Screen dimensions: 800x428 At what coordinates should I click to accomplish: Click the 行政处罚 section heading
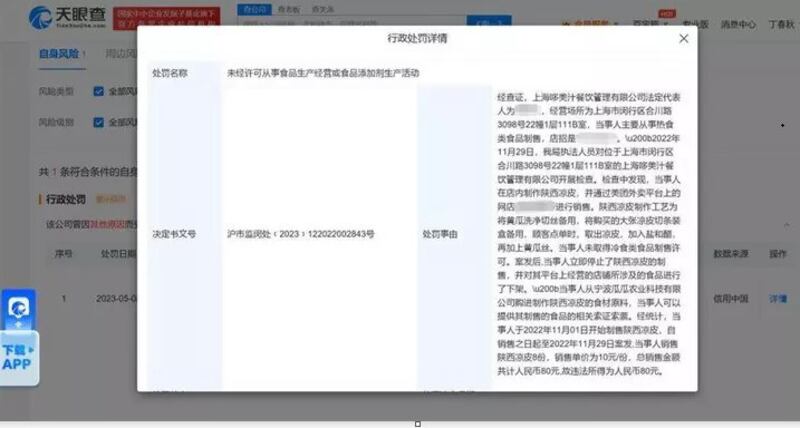click(66, 199)
